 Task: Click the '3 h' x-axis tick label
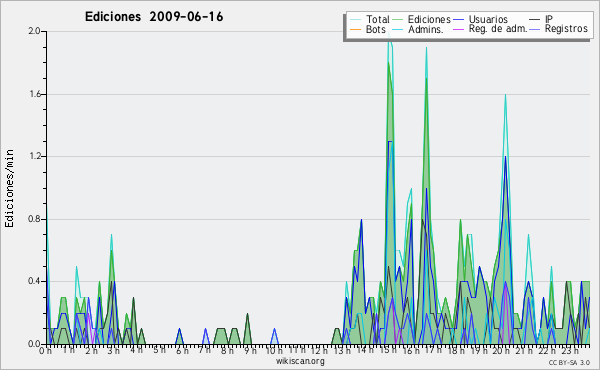114,351
